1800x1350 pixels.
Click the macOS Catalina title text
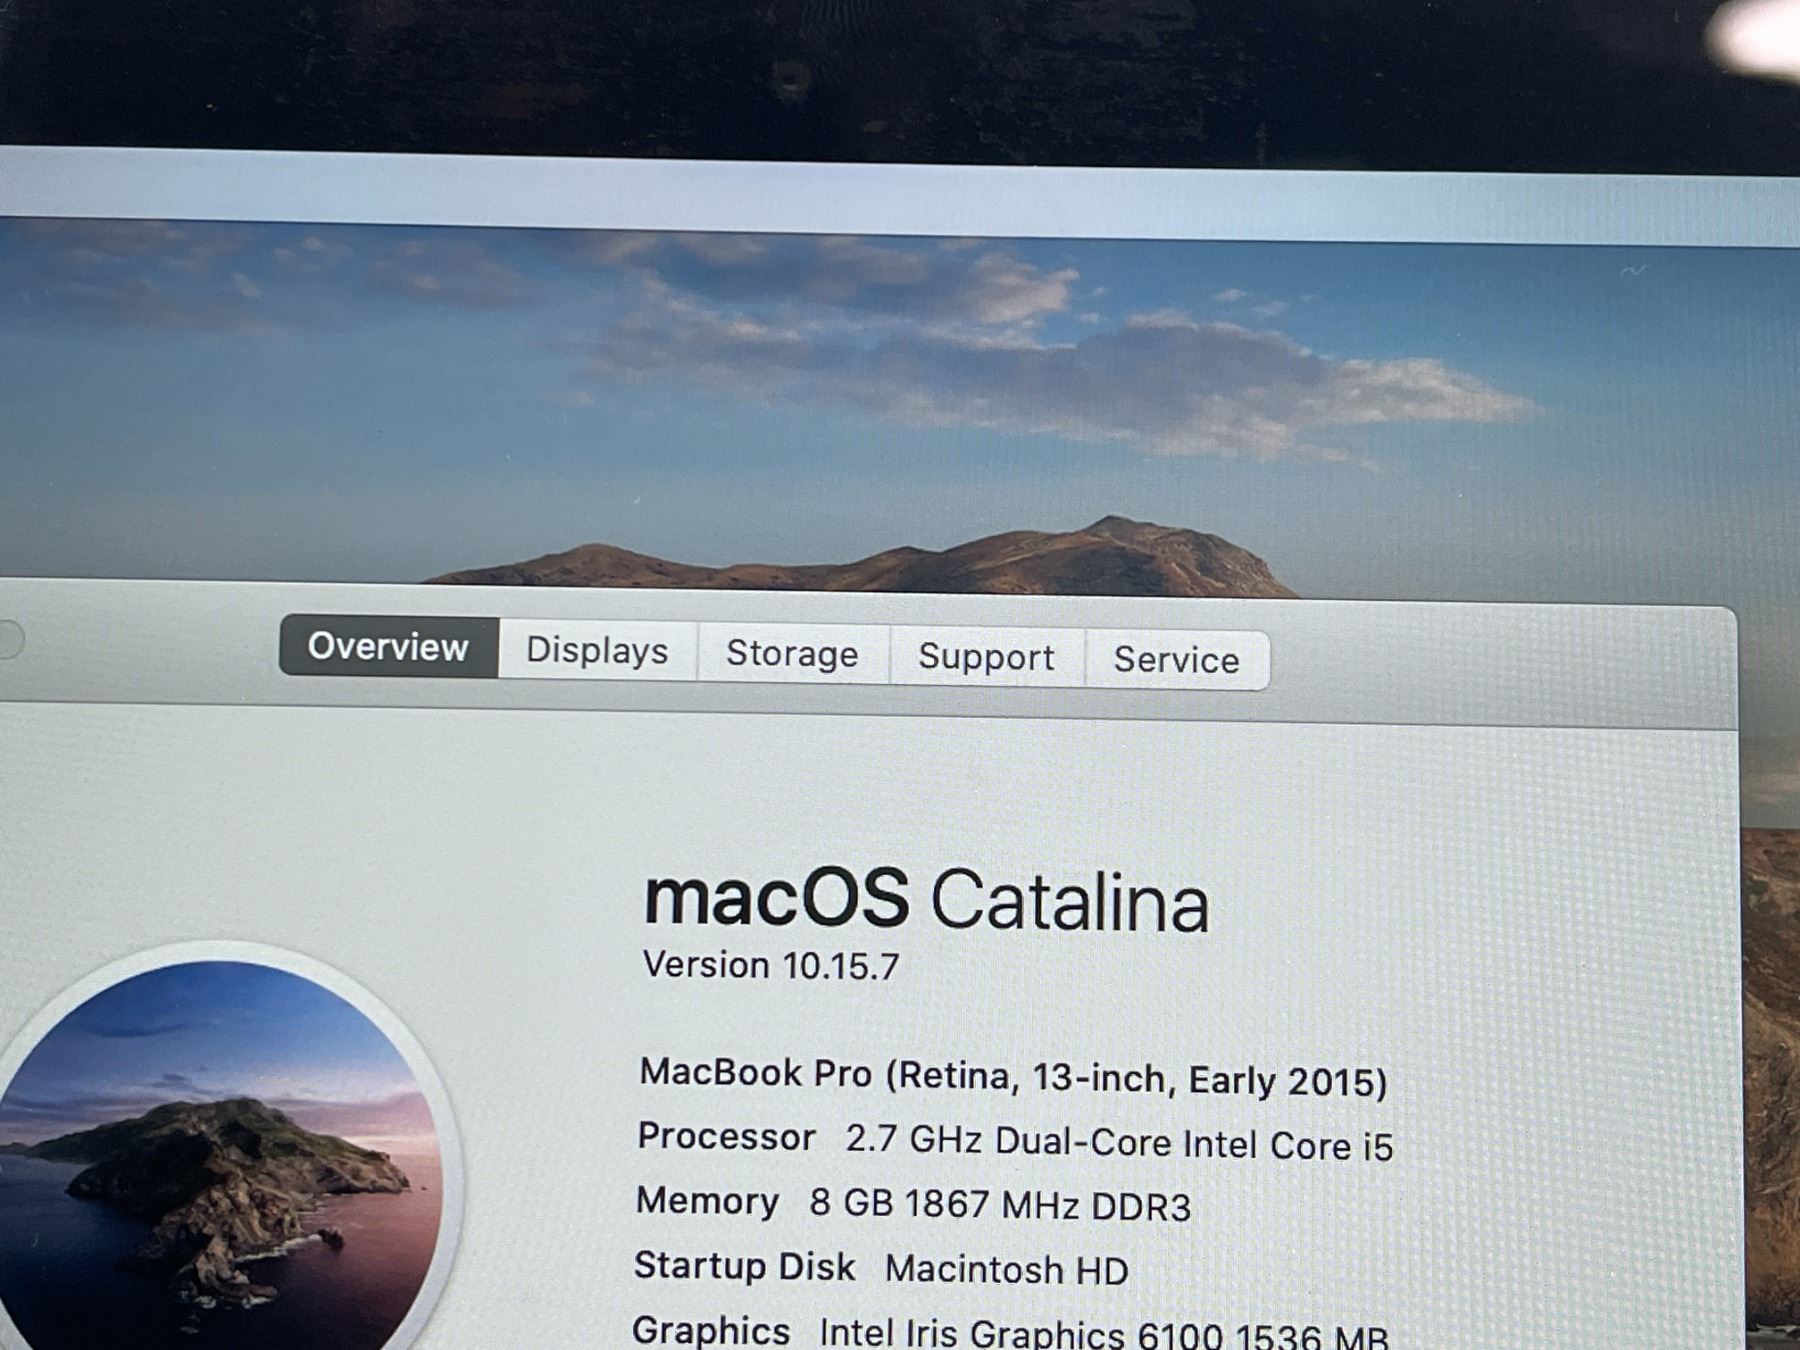click(x=926, y=900)
